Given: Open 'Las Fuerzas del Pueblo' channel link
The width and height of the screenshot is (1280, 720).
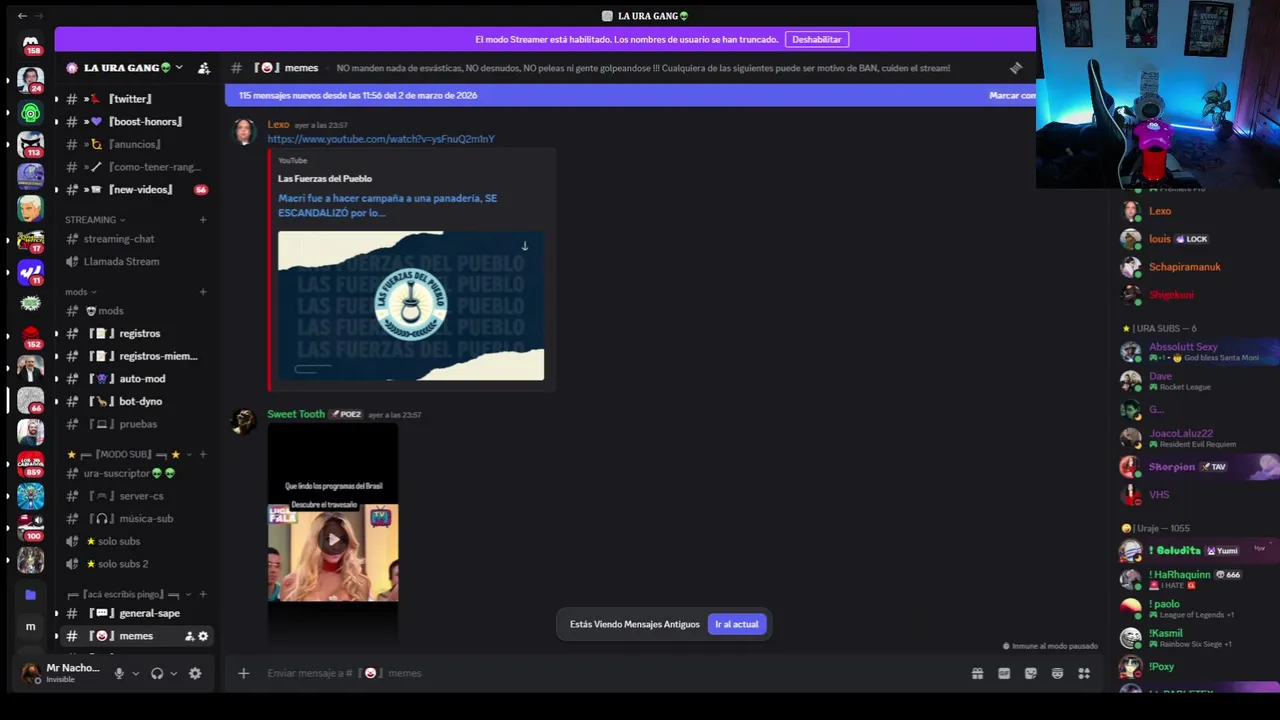Looking at the screenshot, I should [x=325, y=179].
